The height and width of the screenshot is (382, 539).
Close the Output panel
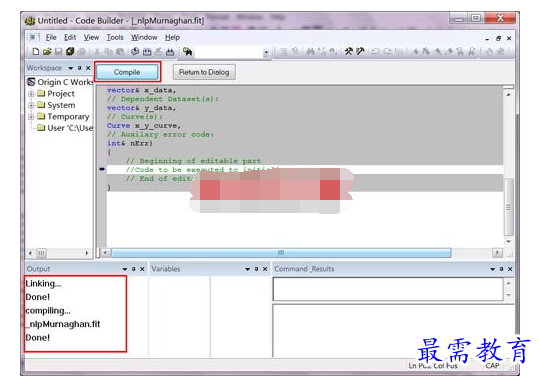pyautogui.click(x=142, y=269)
